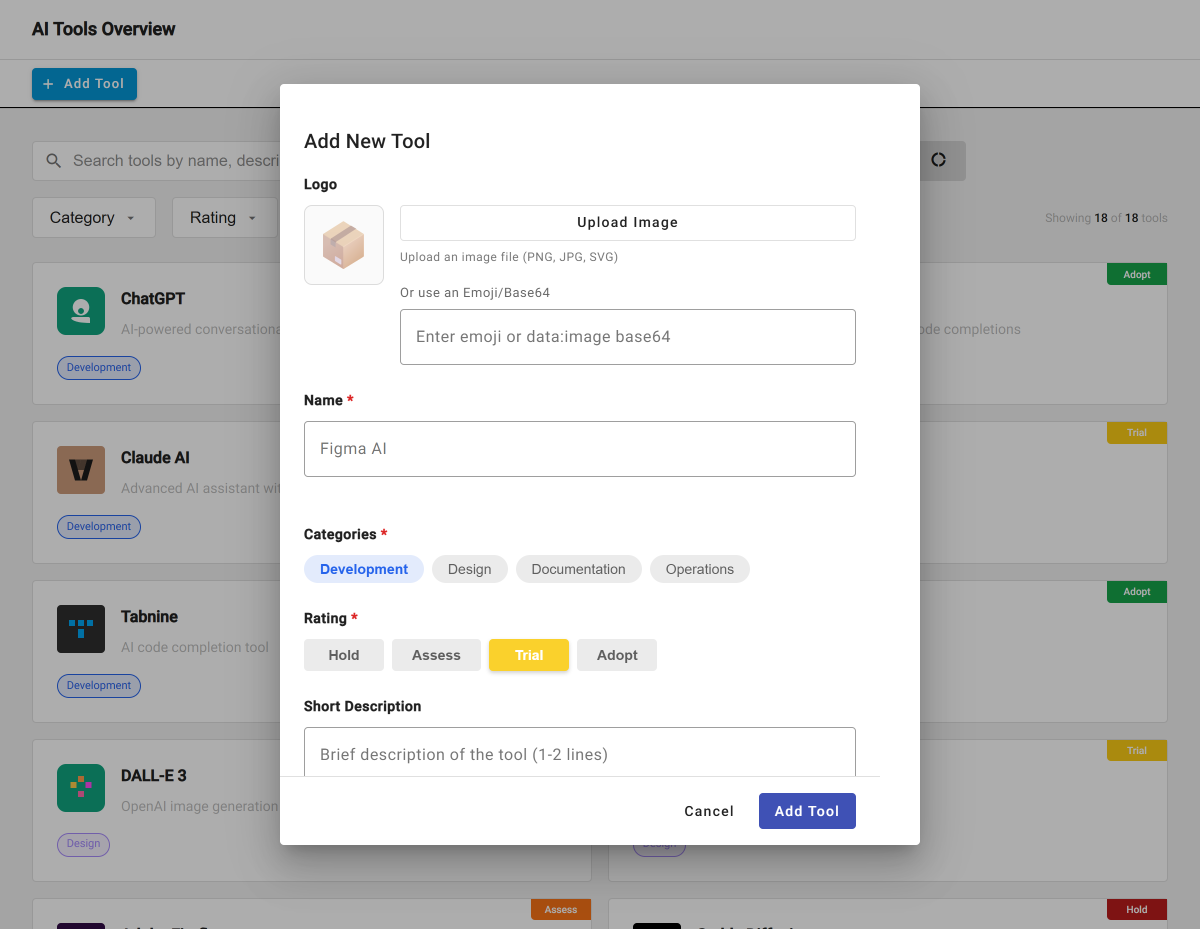The image size is (1200, 929).
Task: Click the Tabnine logo icon
Action: (x=81, y=629)
